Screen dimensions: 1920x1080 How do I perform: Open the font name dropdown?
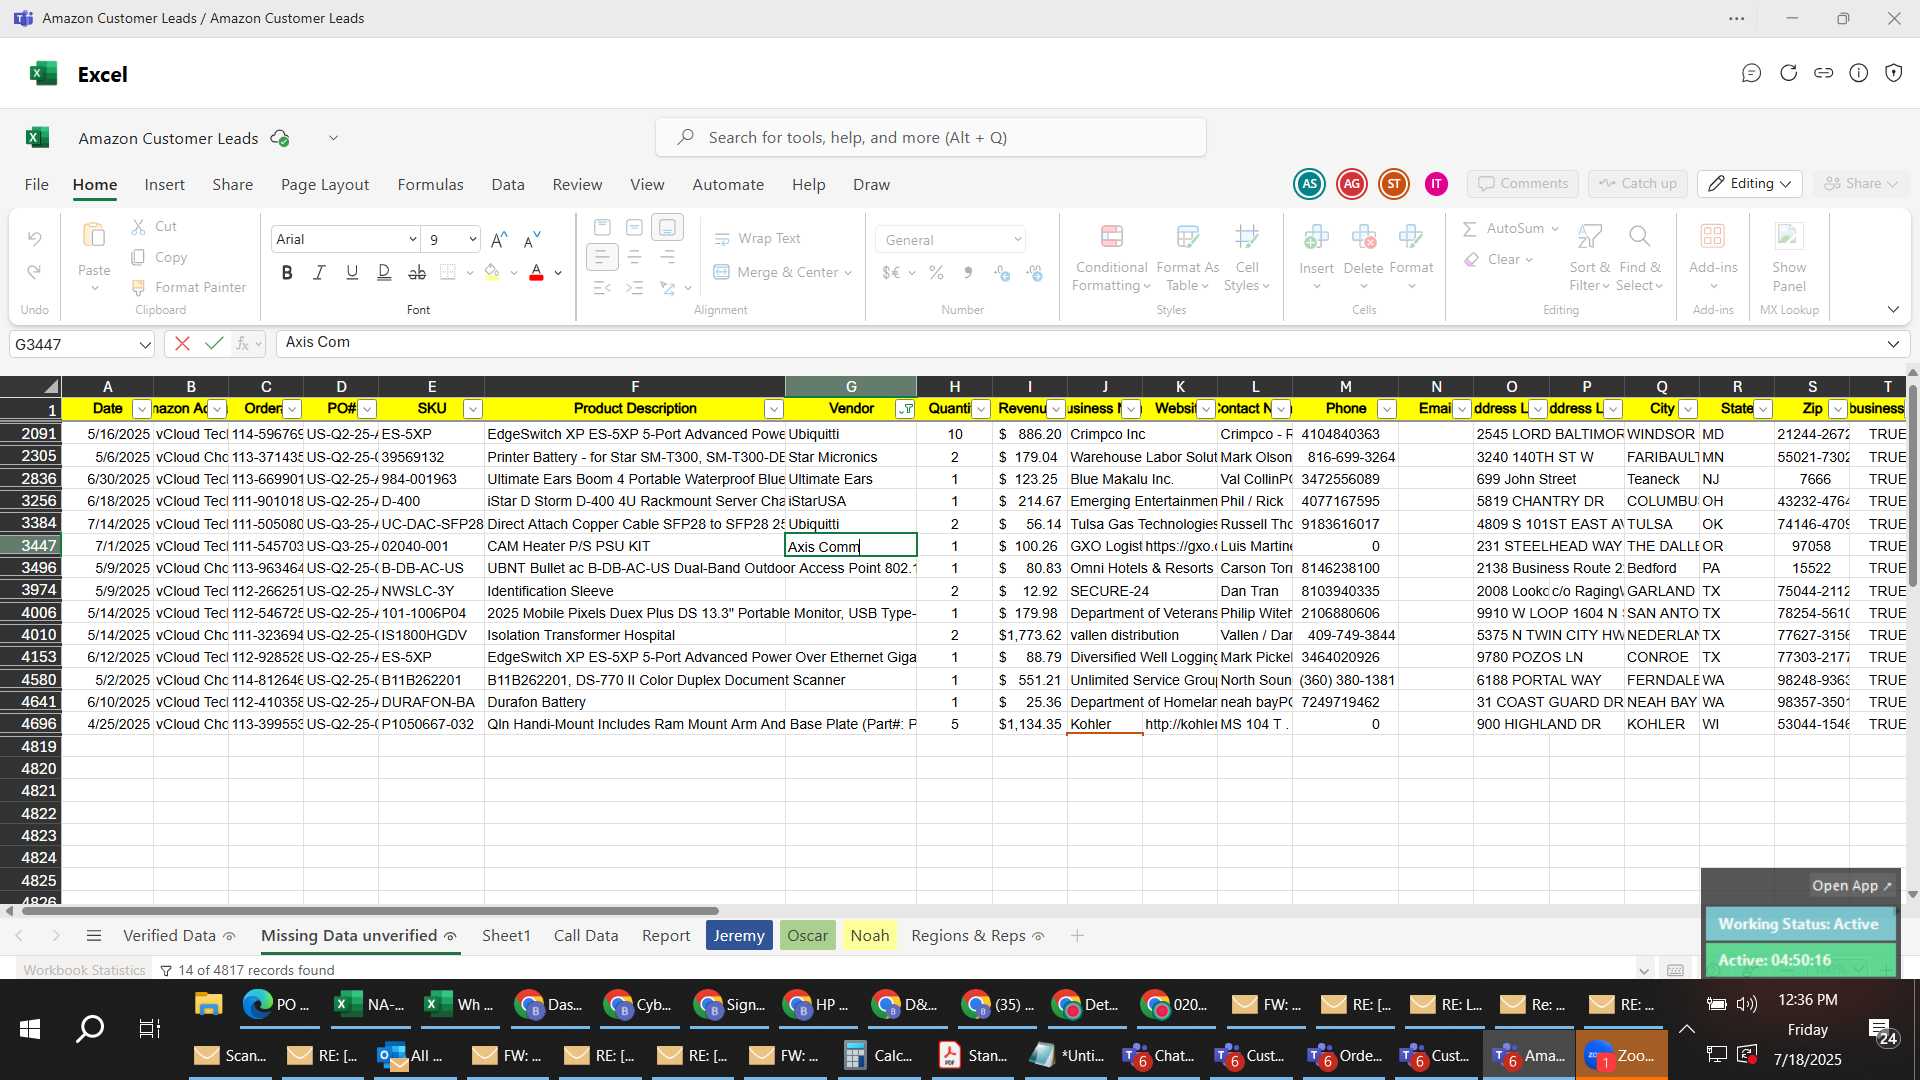[412, 239]
